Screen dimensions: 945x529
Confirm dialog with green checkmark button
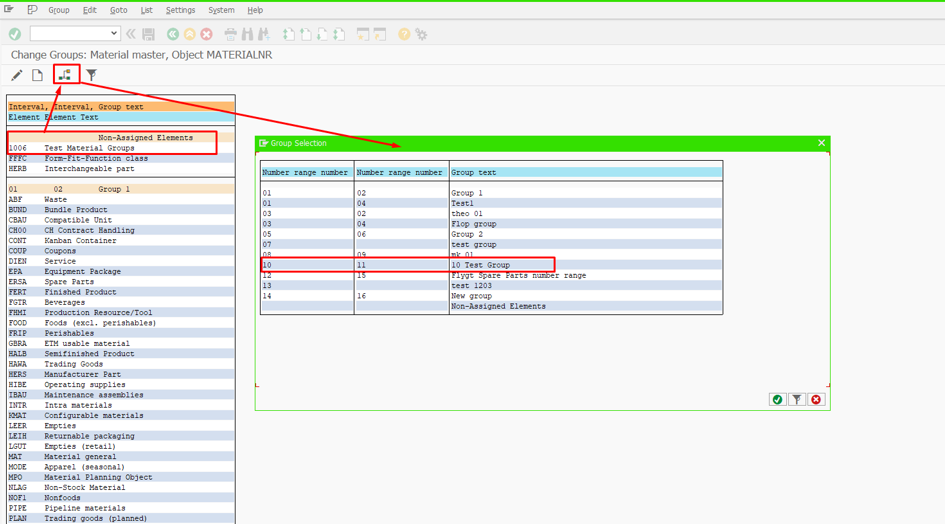point(777,400)
